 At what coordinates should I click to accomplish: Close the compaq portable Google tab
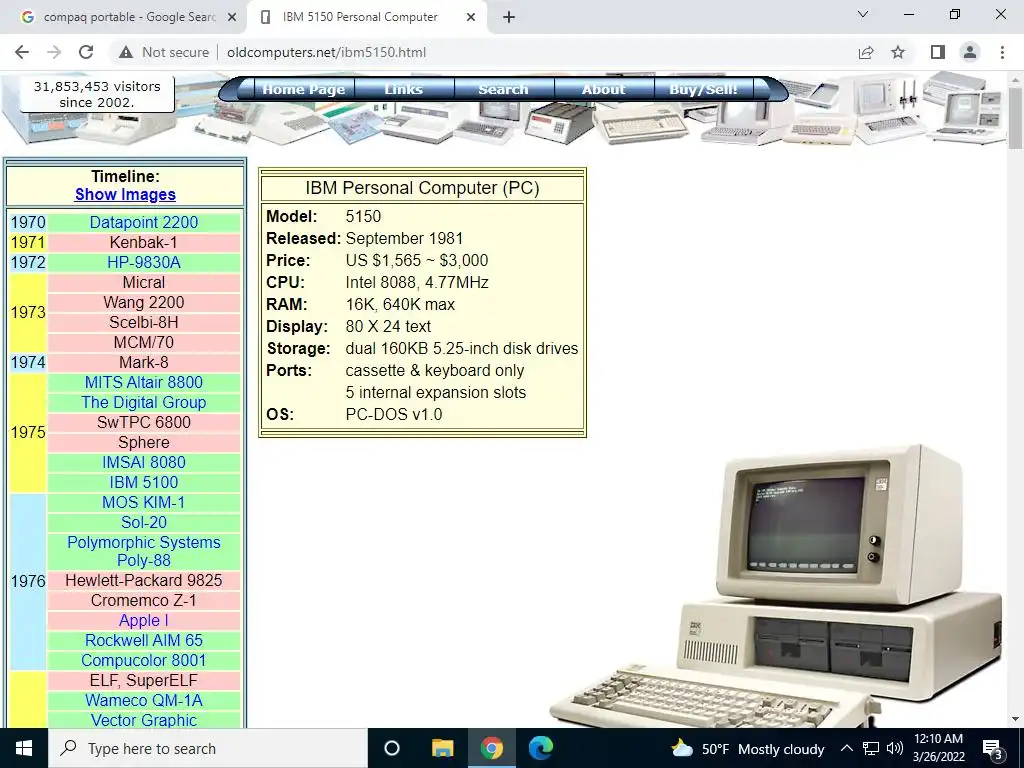232,18
